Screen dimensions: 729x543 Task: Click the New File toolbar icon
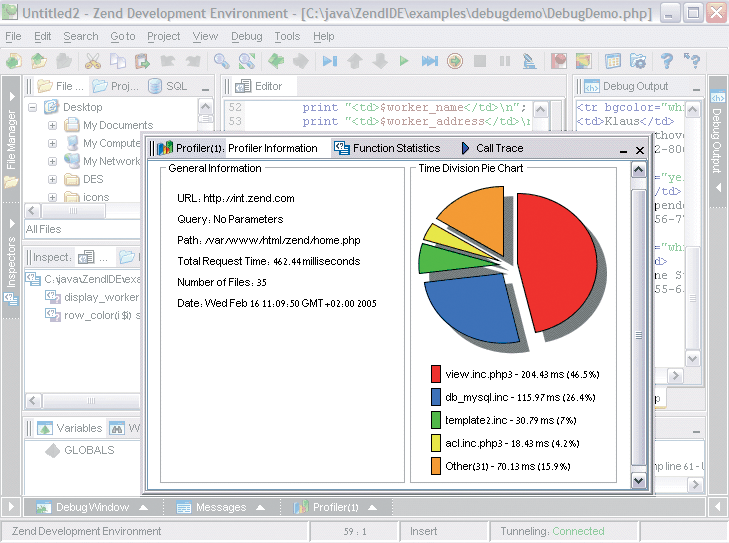click(x=14, y=61)
